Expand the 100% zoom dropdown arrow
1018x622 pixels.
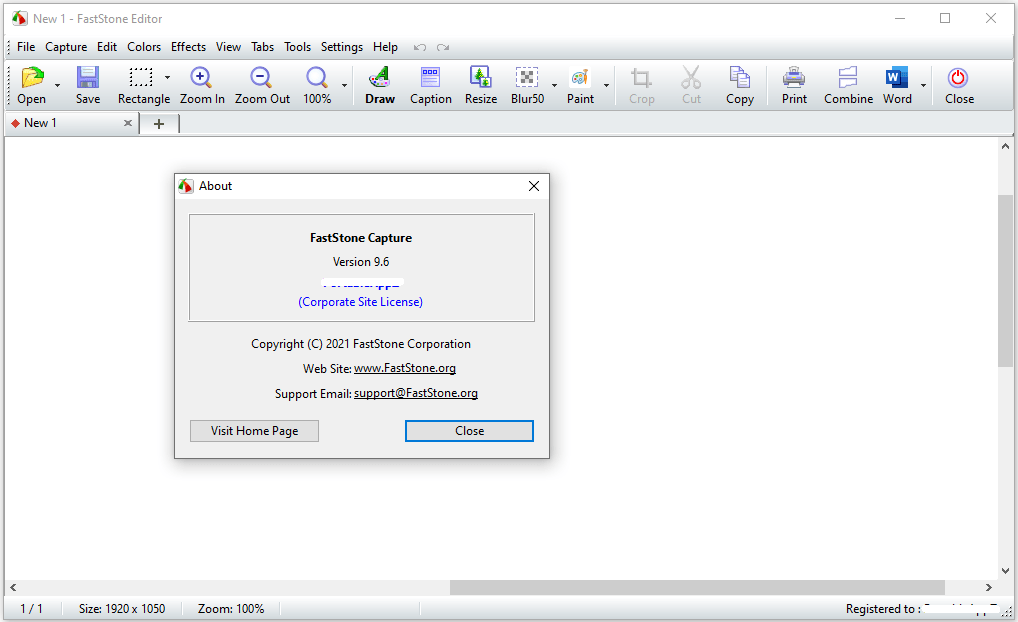point(344,85)
